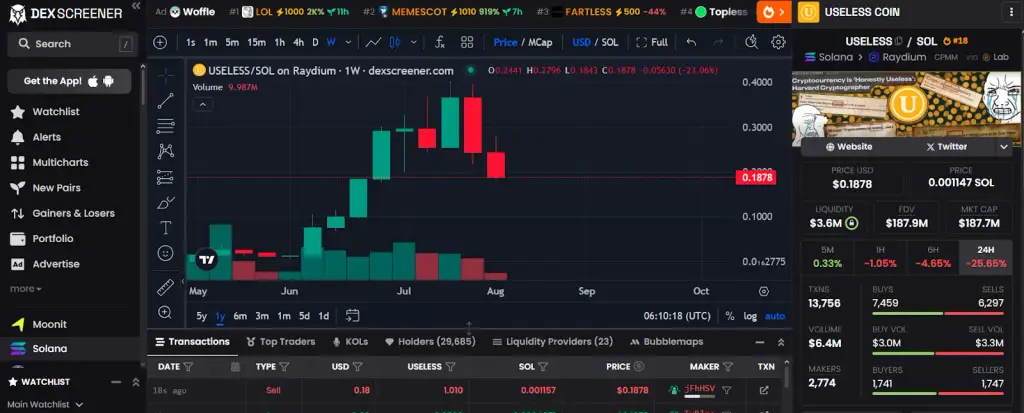Switch chart denomination to SOL

point(610,42)
